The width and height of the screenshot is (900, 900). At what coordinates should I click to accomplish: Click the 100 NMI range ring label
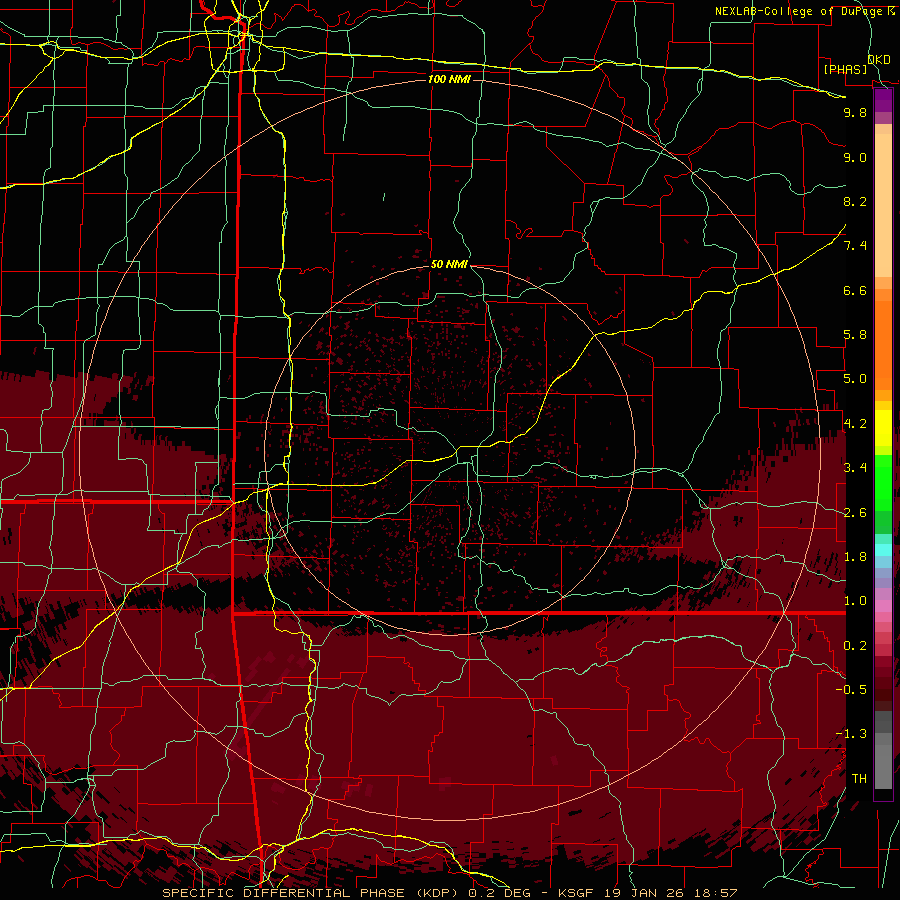coord(449,79)
